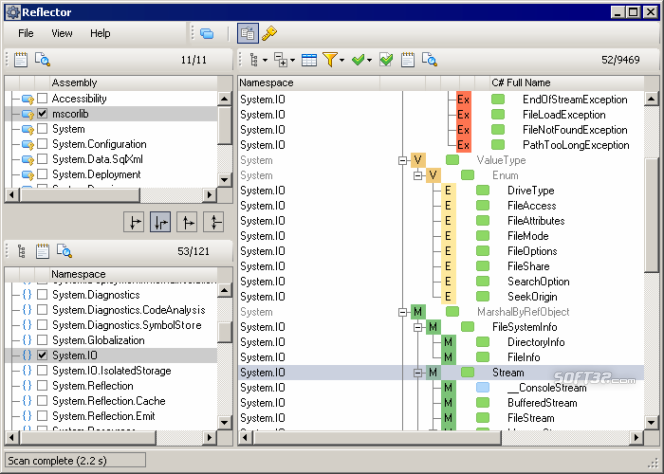Open the expand boxes dropdown arrow
The image size is (664, 474).
point(292,60)
